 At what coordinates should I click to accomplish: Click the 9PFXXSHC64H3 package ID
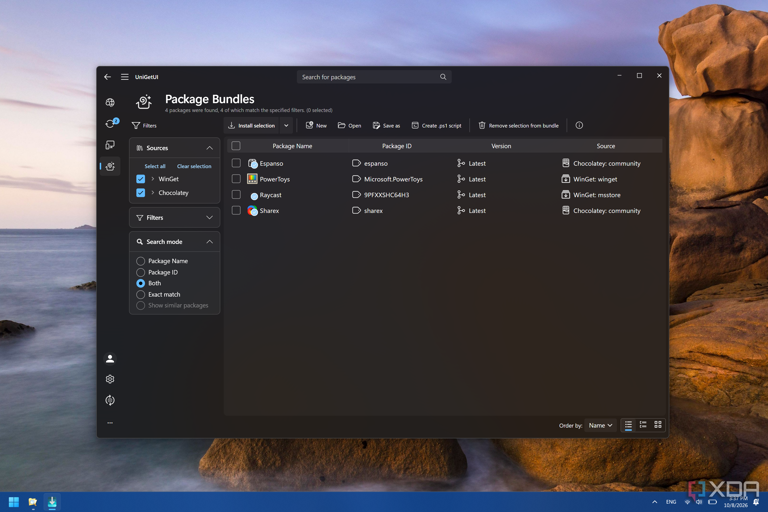[x=386, y=195]
